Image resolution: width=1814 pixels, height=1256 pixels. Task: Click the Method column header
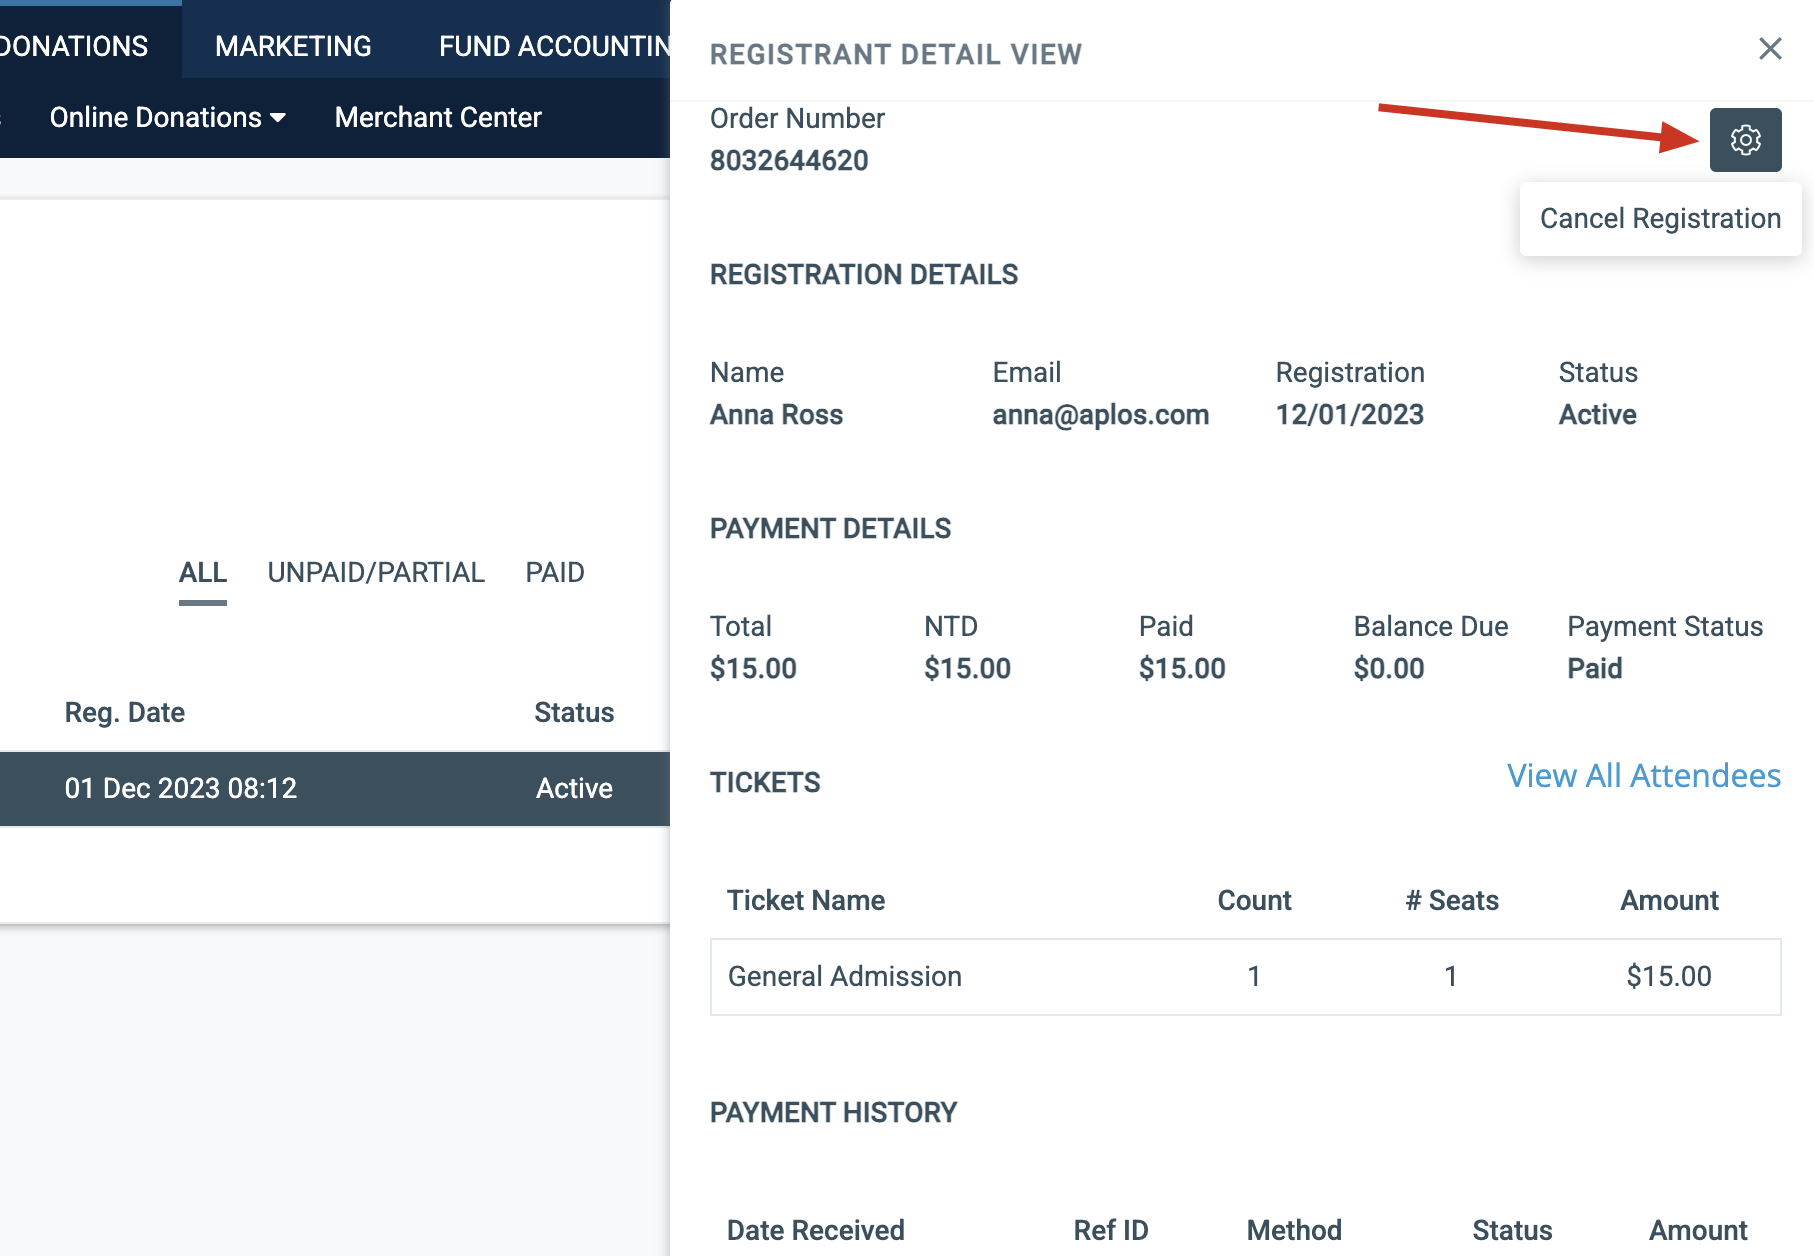[1294, 1231]
